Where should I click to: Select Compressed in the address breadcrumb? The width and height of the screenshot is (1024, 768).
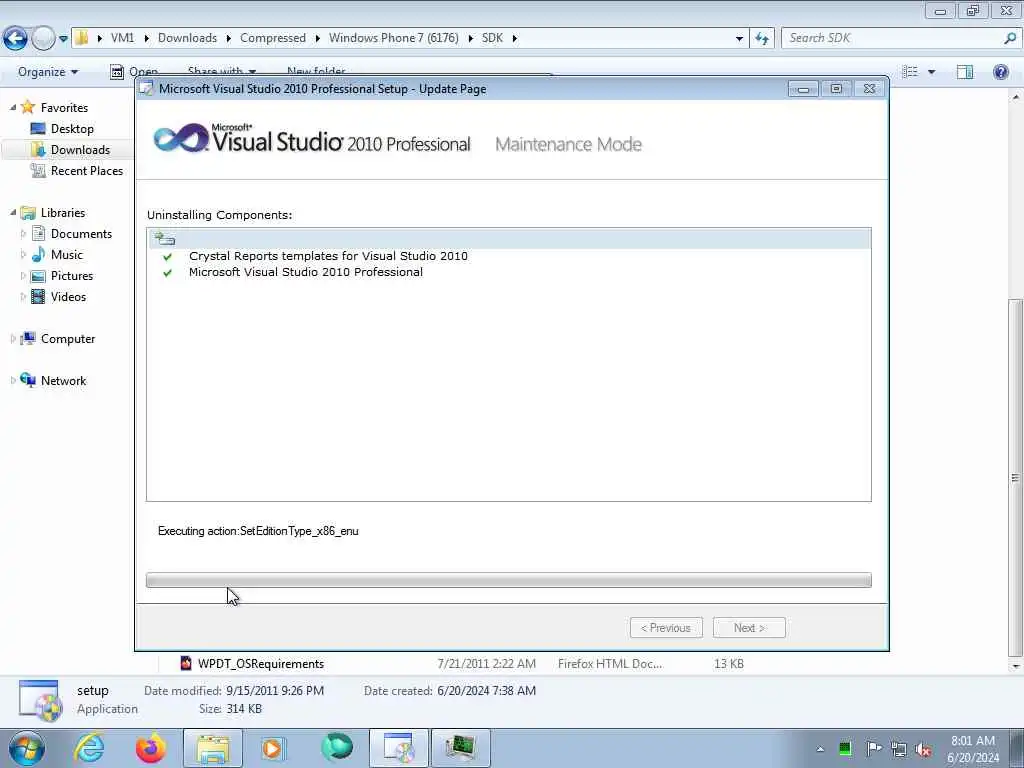click(x=273, y=38)
